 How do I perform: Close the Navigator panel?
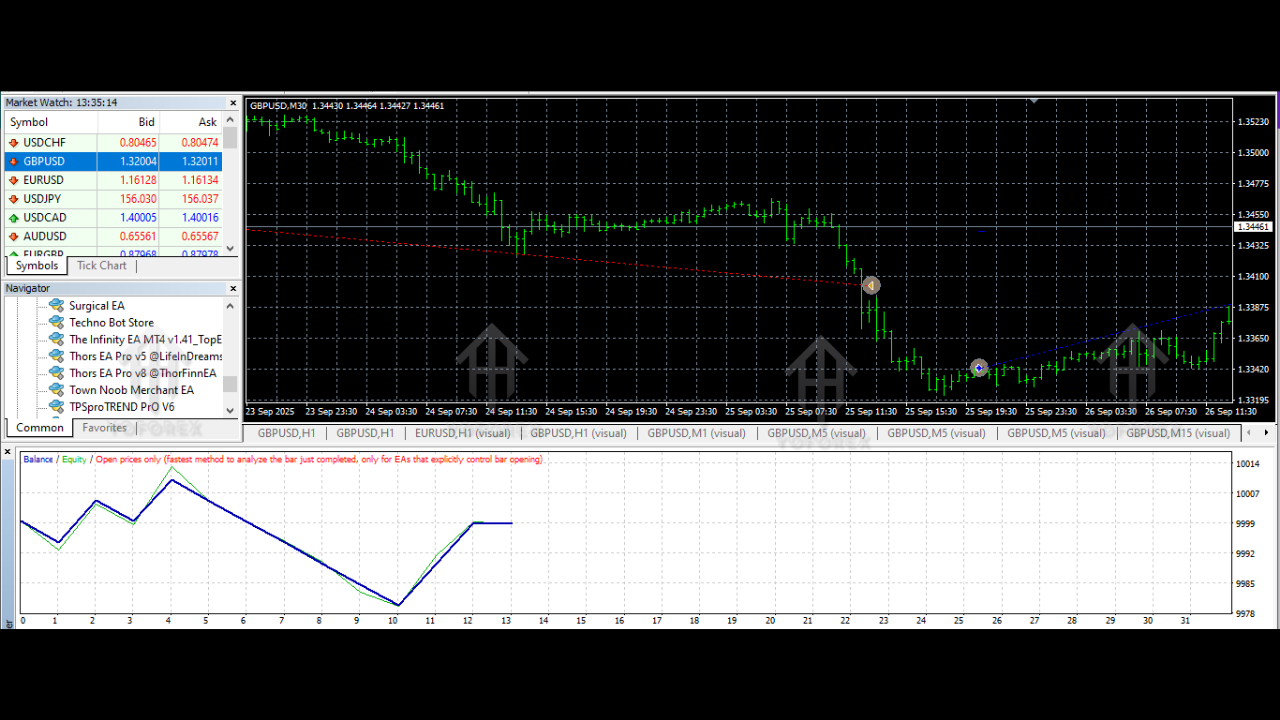pyautogui.click(x=233, y=289)
